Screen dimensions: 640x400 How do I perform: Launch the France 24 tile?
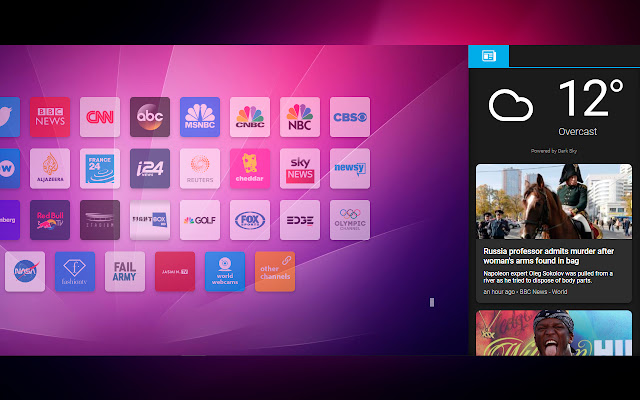point(100,169)
